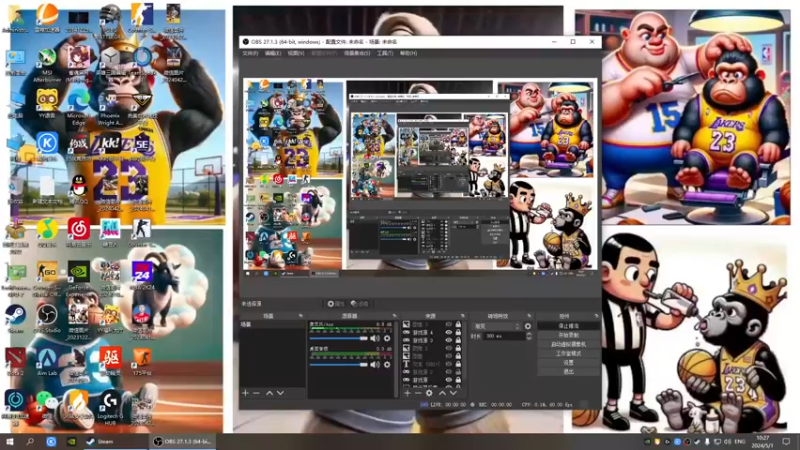Open the 工具(T) menu in OBS
Screen dimensions: 800x450
[385, 53]
